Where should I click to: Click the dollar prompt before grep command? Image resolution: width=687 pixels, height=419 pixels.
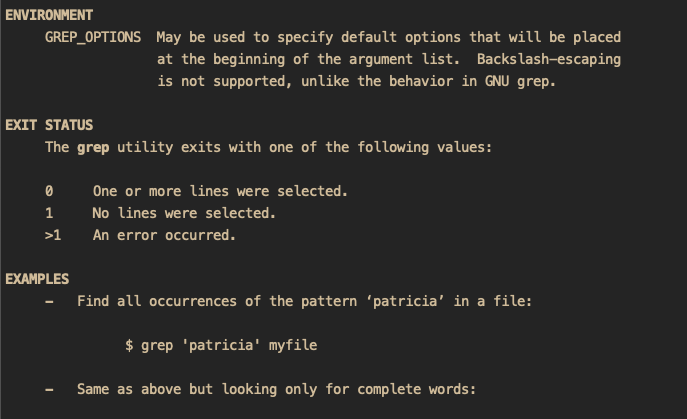coord(129,345)
